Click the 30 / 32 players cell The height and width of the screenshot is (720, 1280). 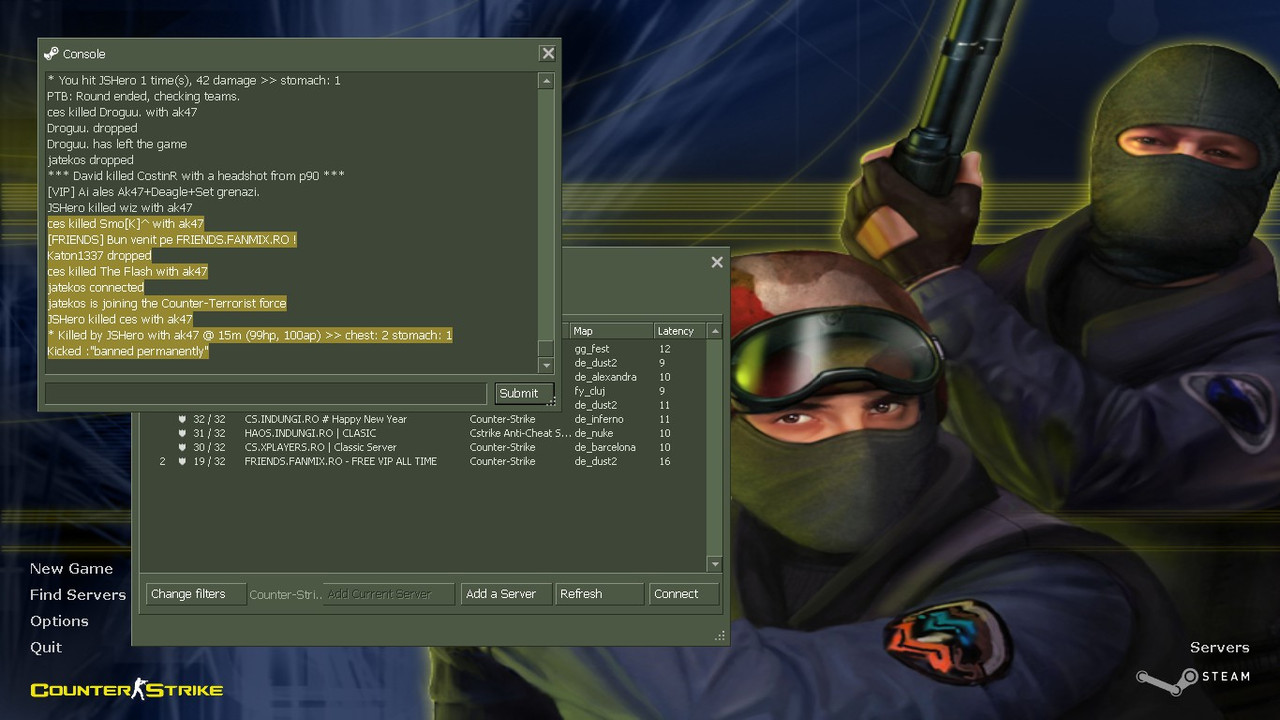coord(209,447)
